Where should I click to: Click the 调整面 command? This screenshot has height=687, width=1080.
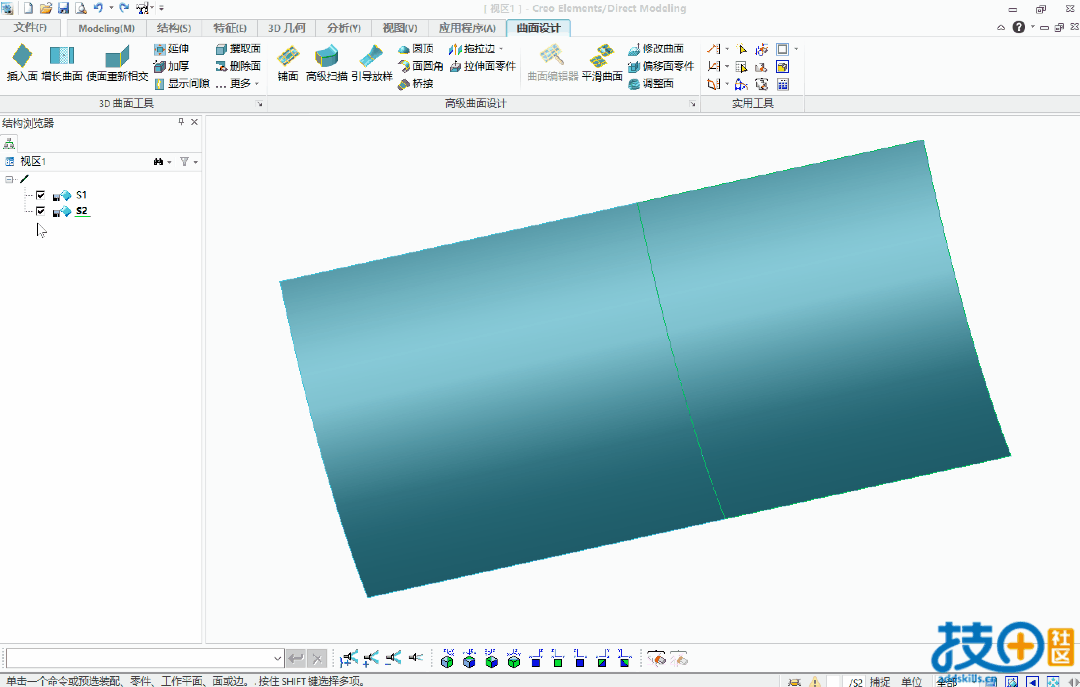651,83
